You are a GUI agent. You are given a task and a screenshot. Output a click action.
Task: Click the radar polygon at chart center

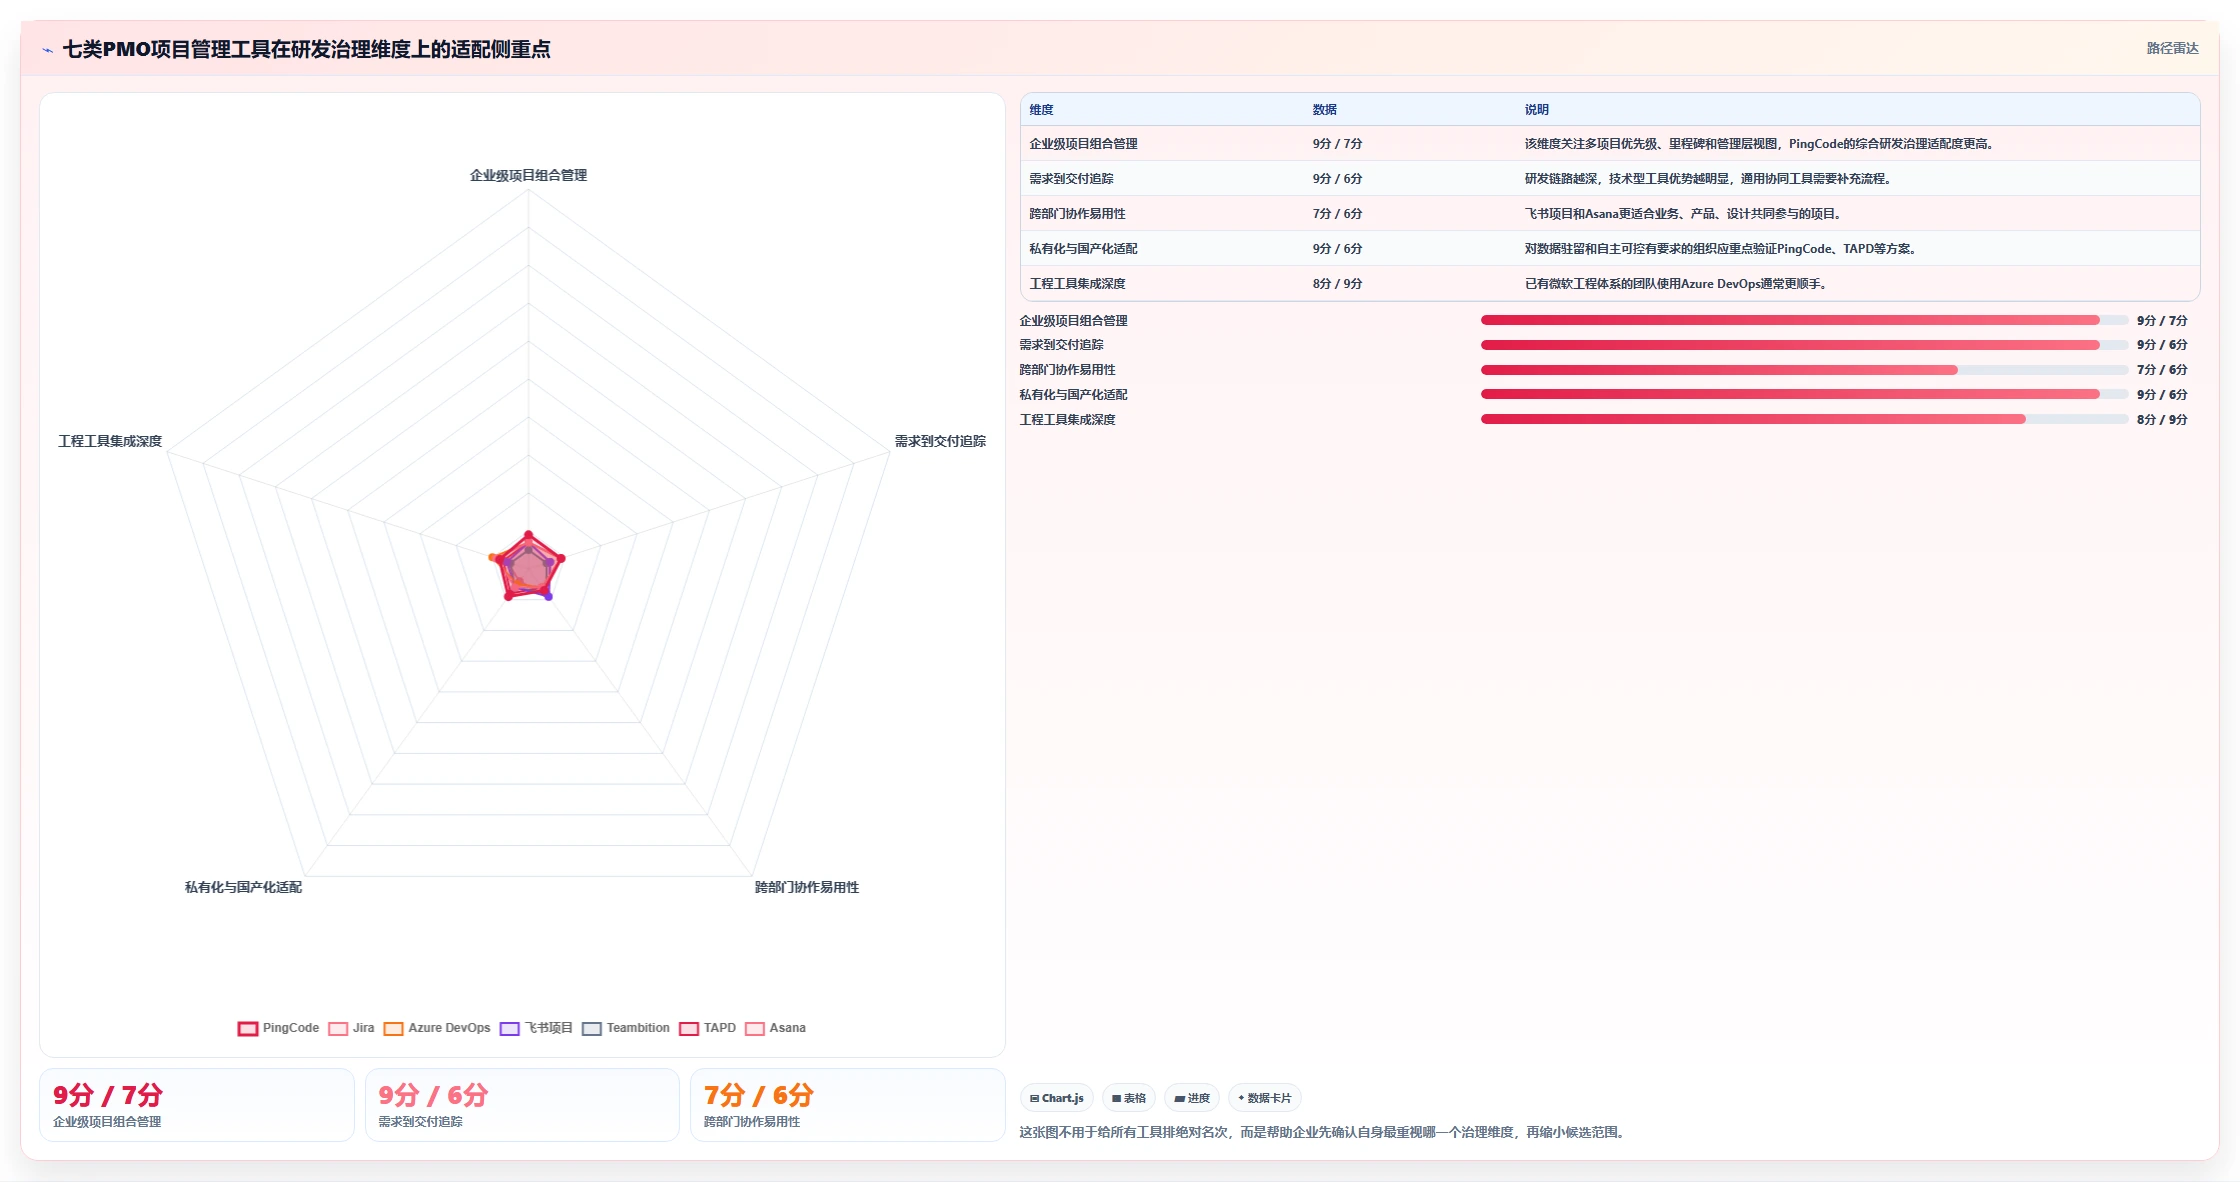pyautogui.click(x=529, y=568)
